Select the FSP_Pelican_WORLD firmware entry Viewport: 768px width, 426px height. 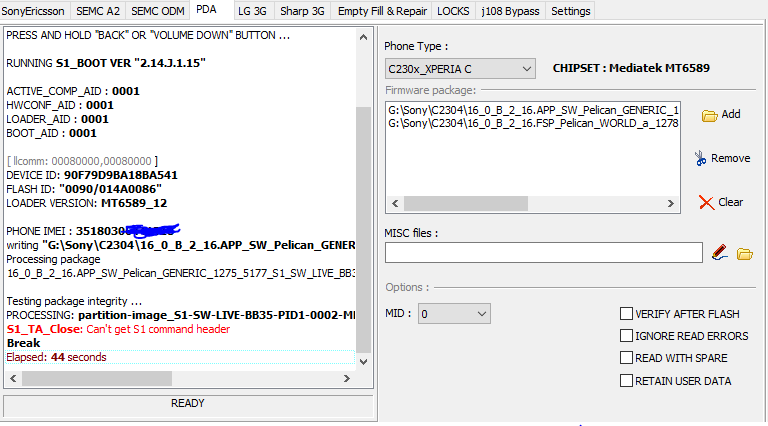coord(533,123)
